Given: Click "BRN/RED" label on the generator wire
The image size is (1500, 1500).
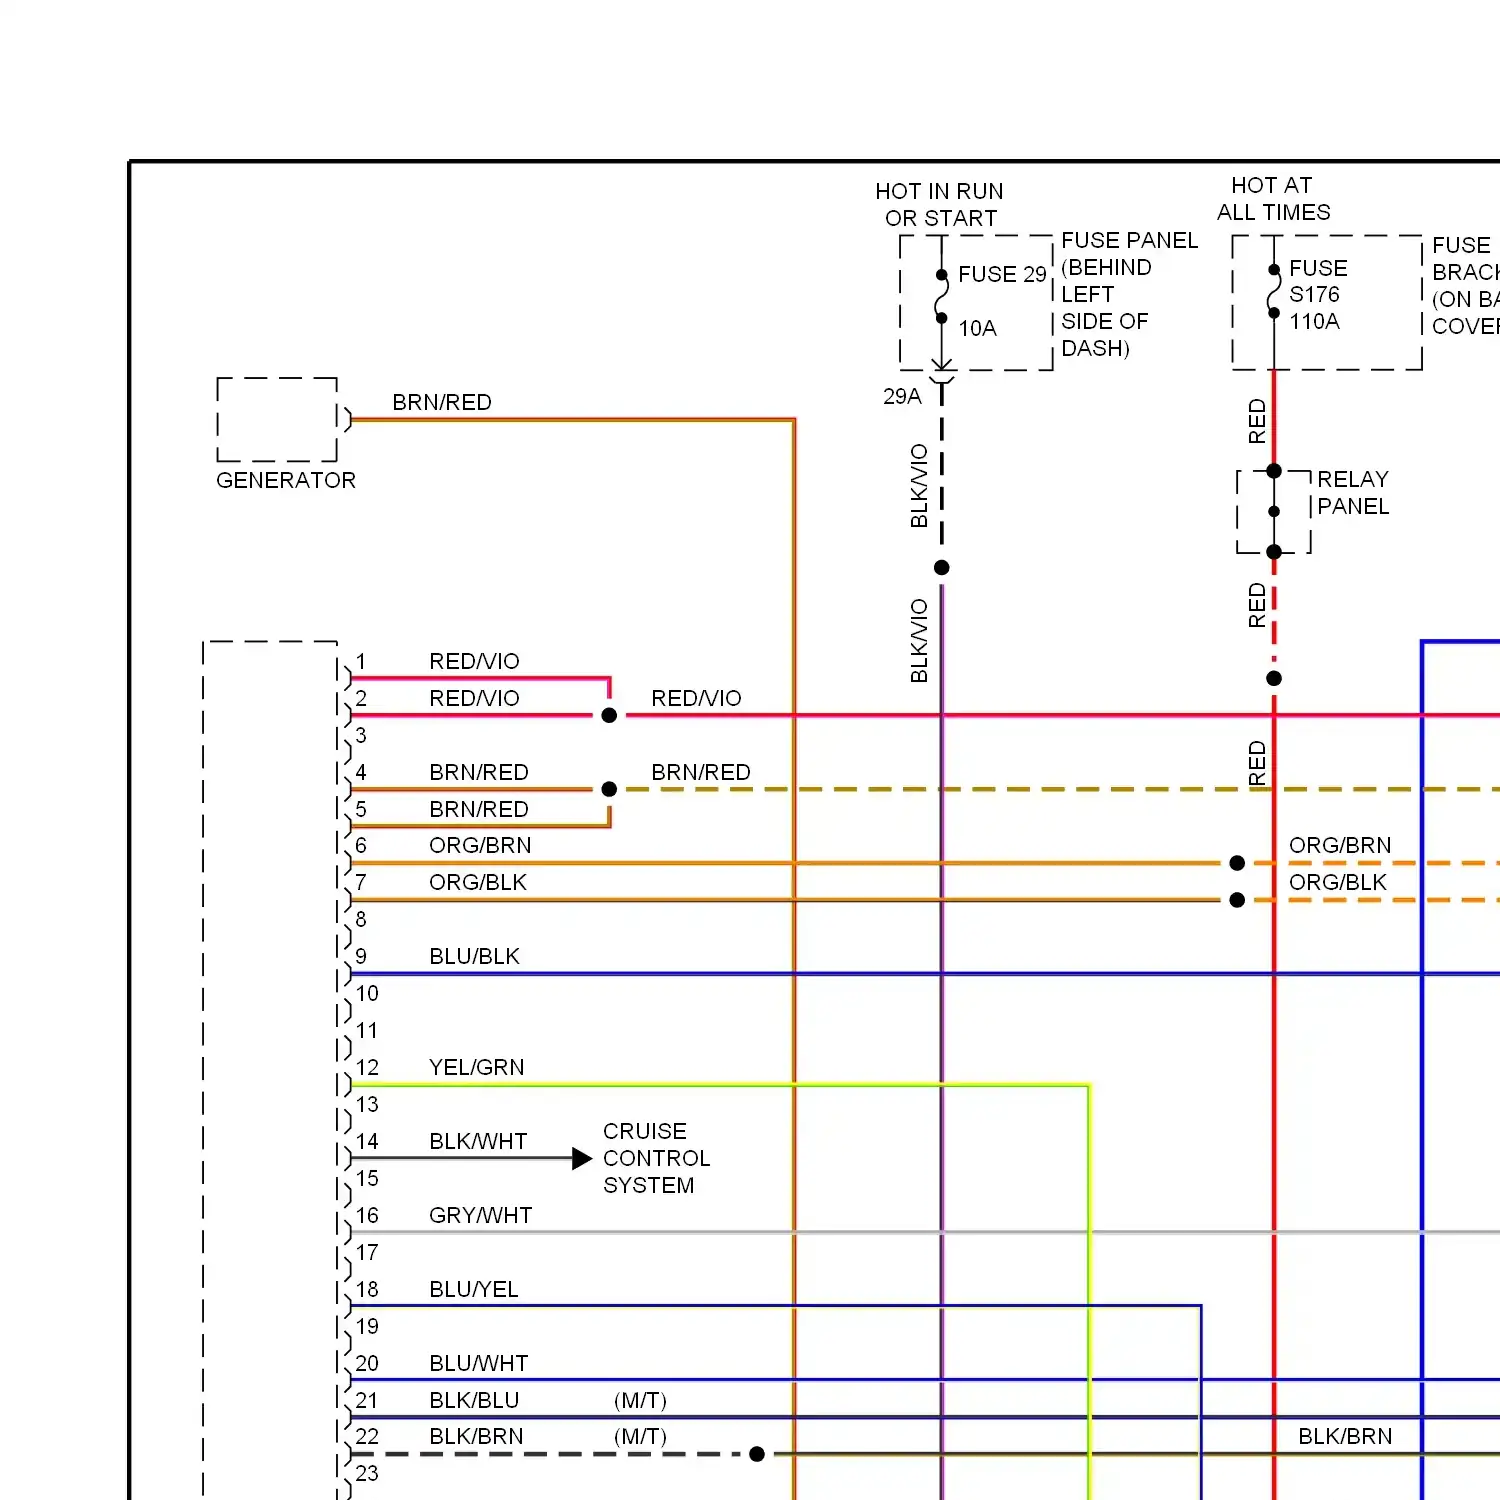Looking at the screenshot, I should point(442,402).
